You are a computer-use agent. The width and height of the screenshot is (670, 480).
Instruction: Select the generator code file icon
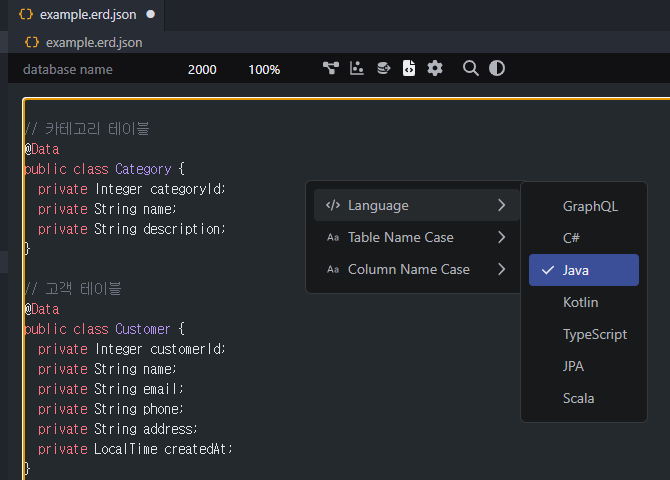[409, 68]
